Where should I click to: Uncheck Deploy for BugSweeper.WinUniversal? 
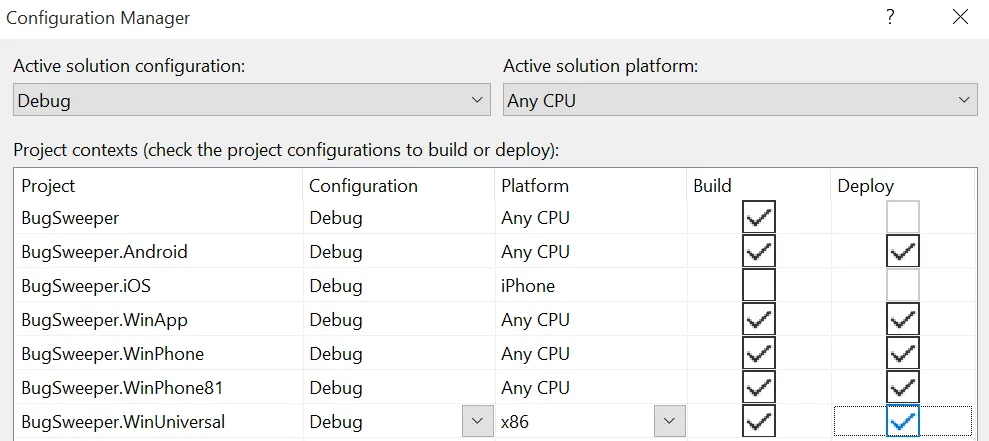point(903,422)
